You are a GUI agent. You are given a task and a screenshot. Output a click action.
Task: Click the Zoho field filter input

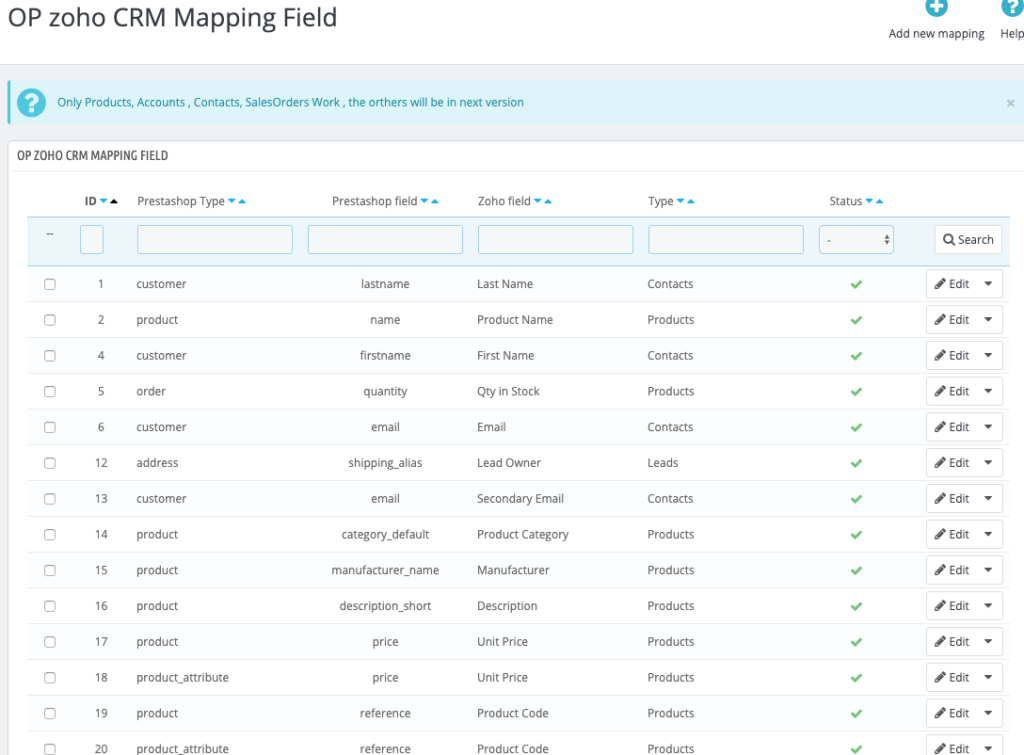click(556, 240)
